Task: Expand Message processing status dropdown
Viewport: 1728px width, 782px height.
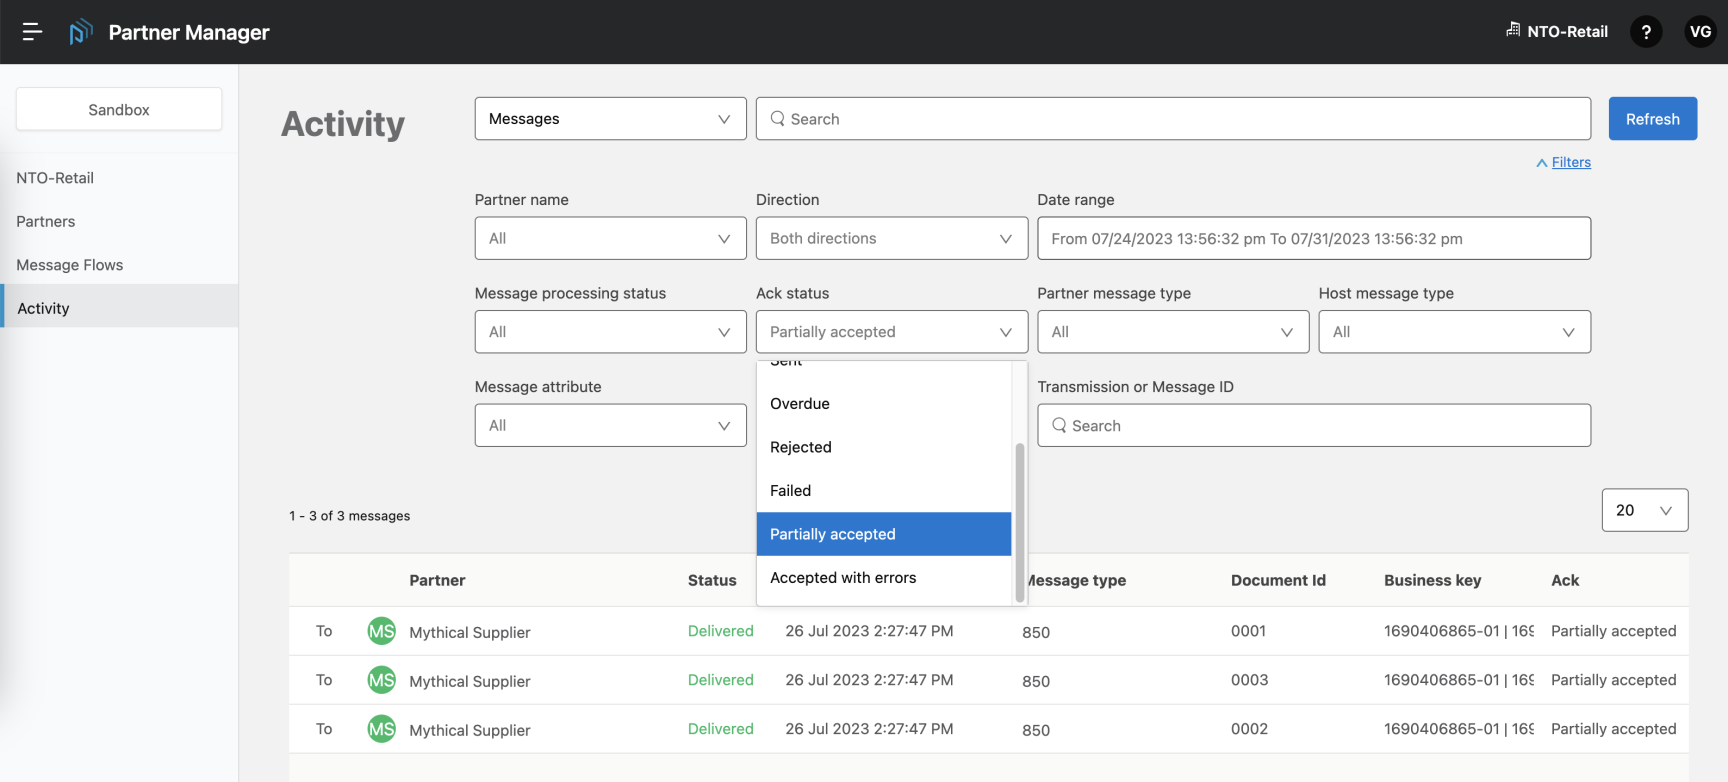Action: tap(610, 332)
